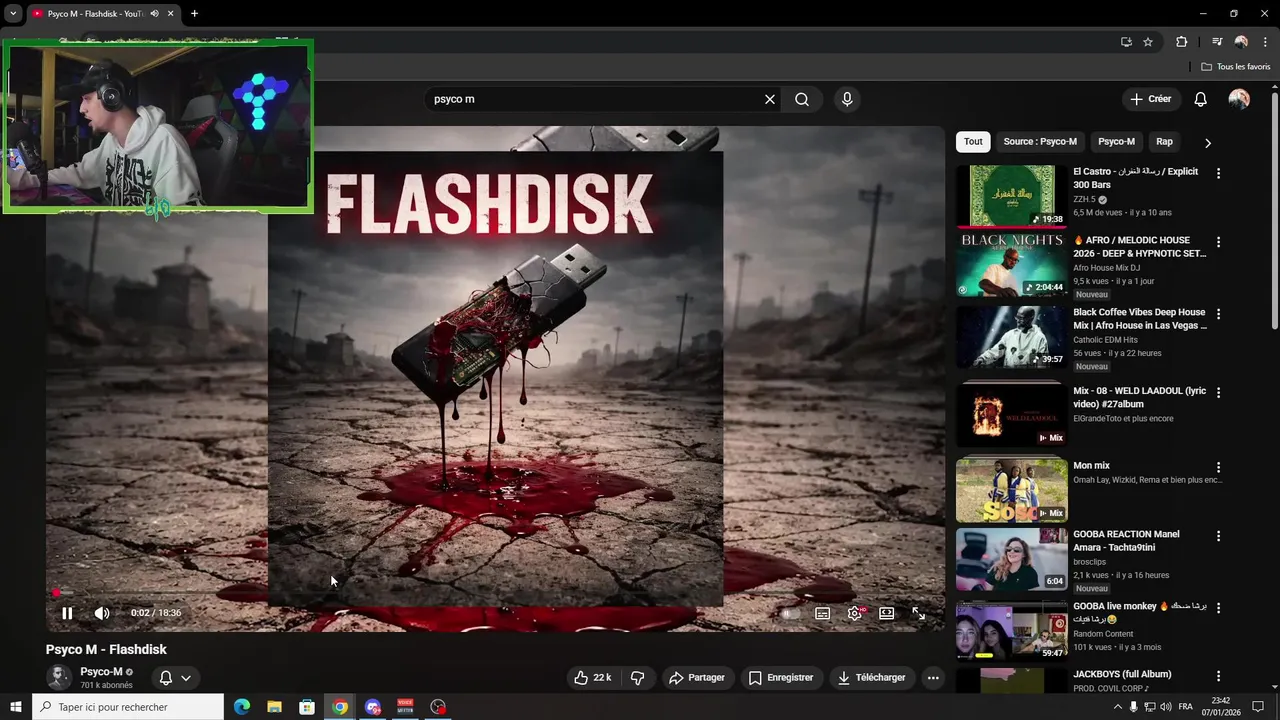Open File Explorer from taskbar
1280x720 pixels.
[274, 707]
